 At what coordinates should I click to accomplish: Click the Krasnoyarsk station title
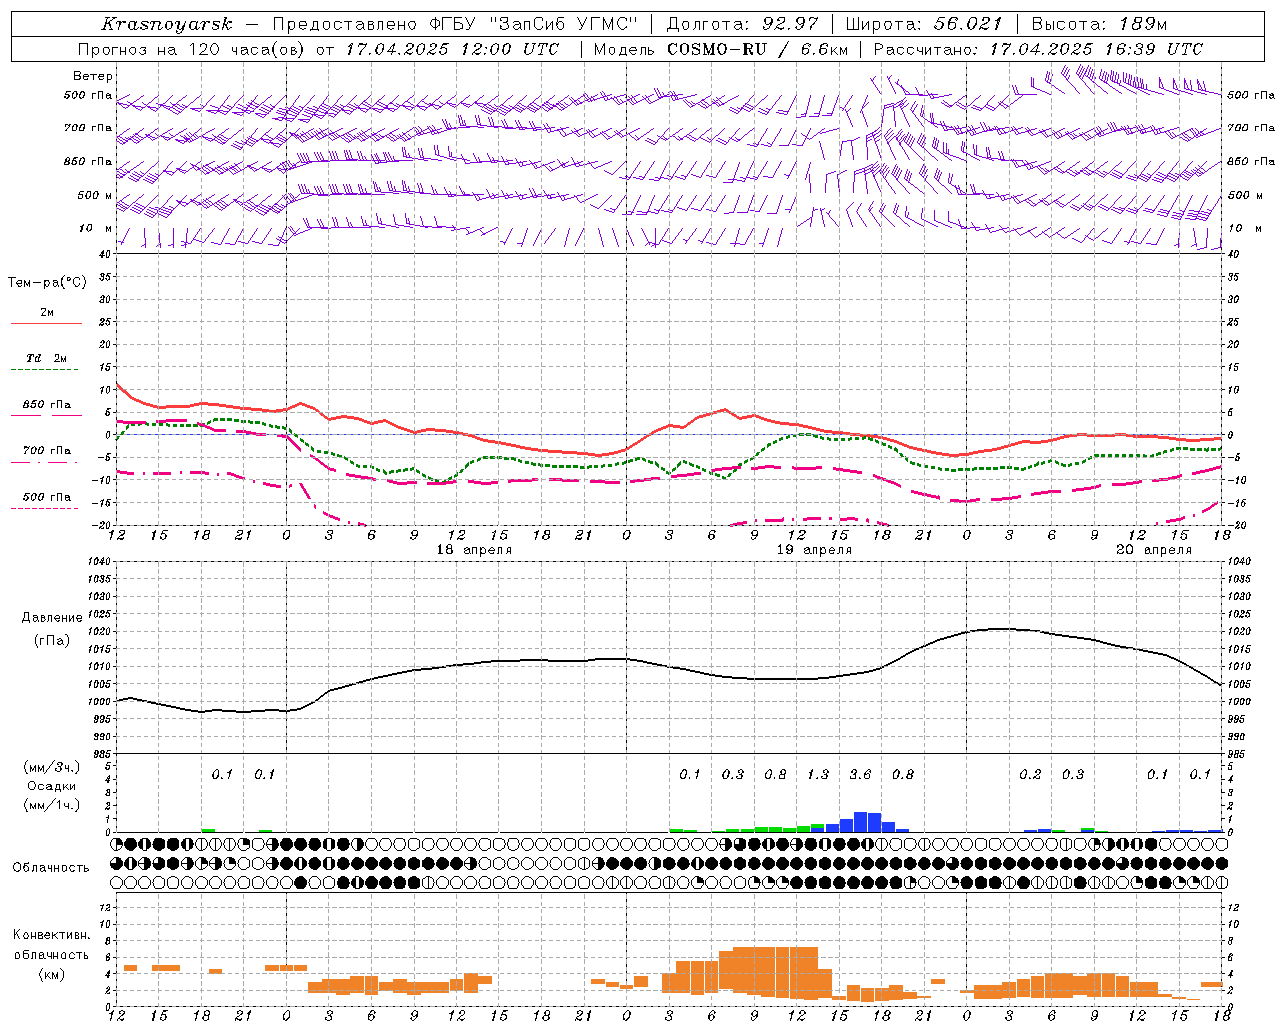(167, 24)
